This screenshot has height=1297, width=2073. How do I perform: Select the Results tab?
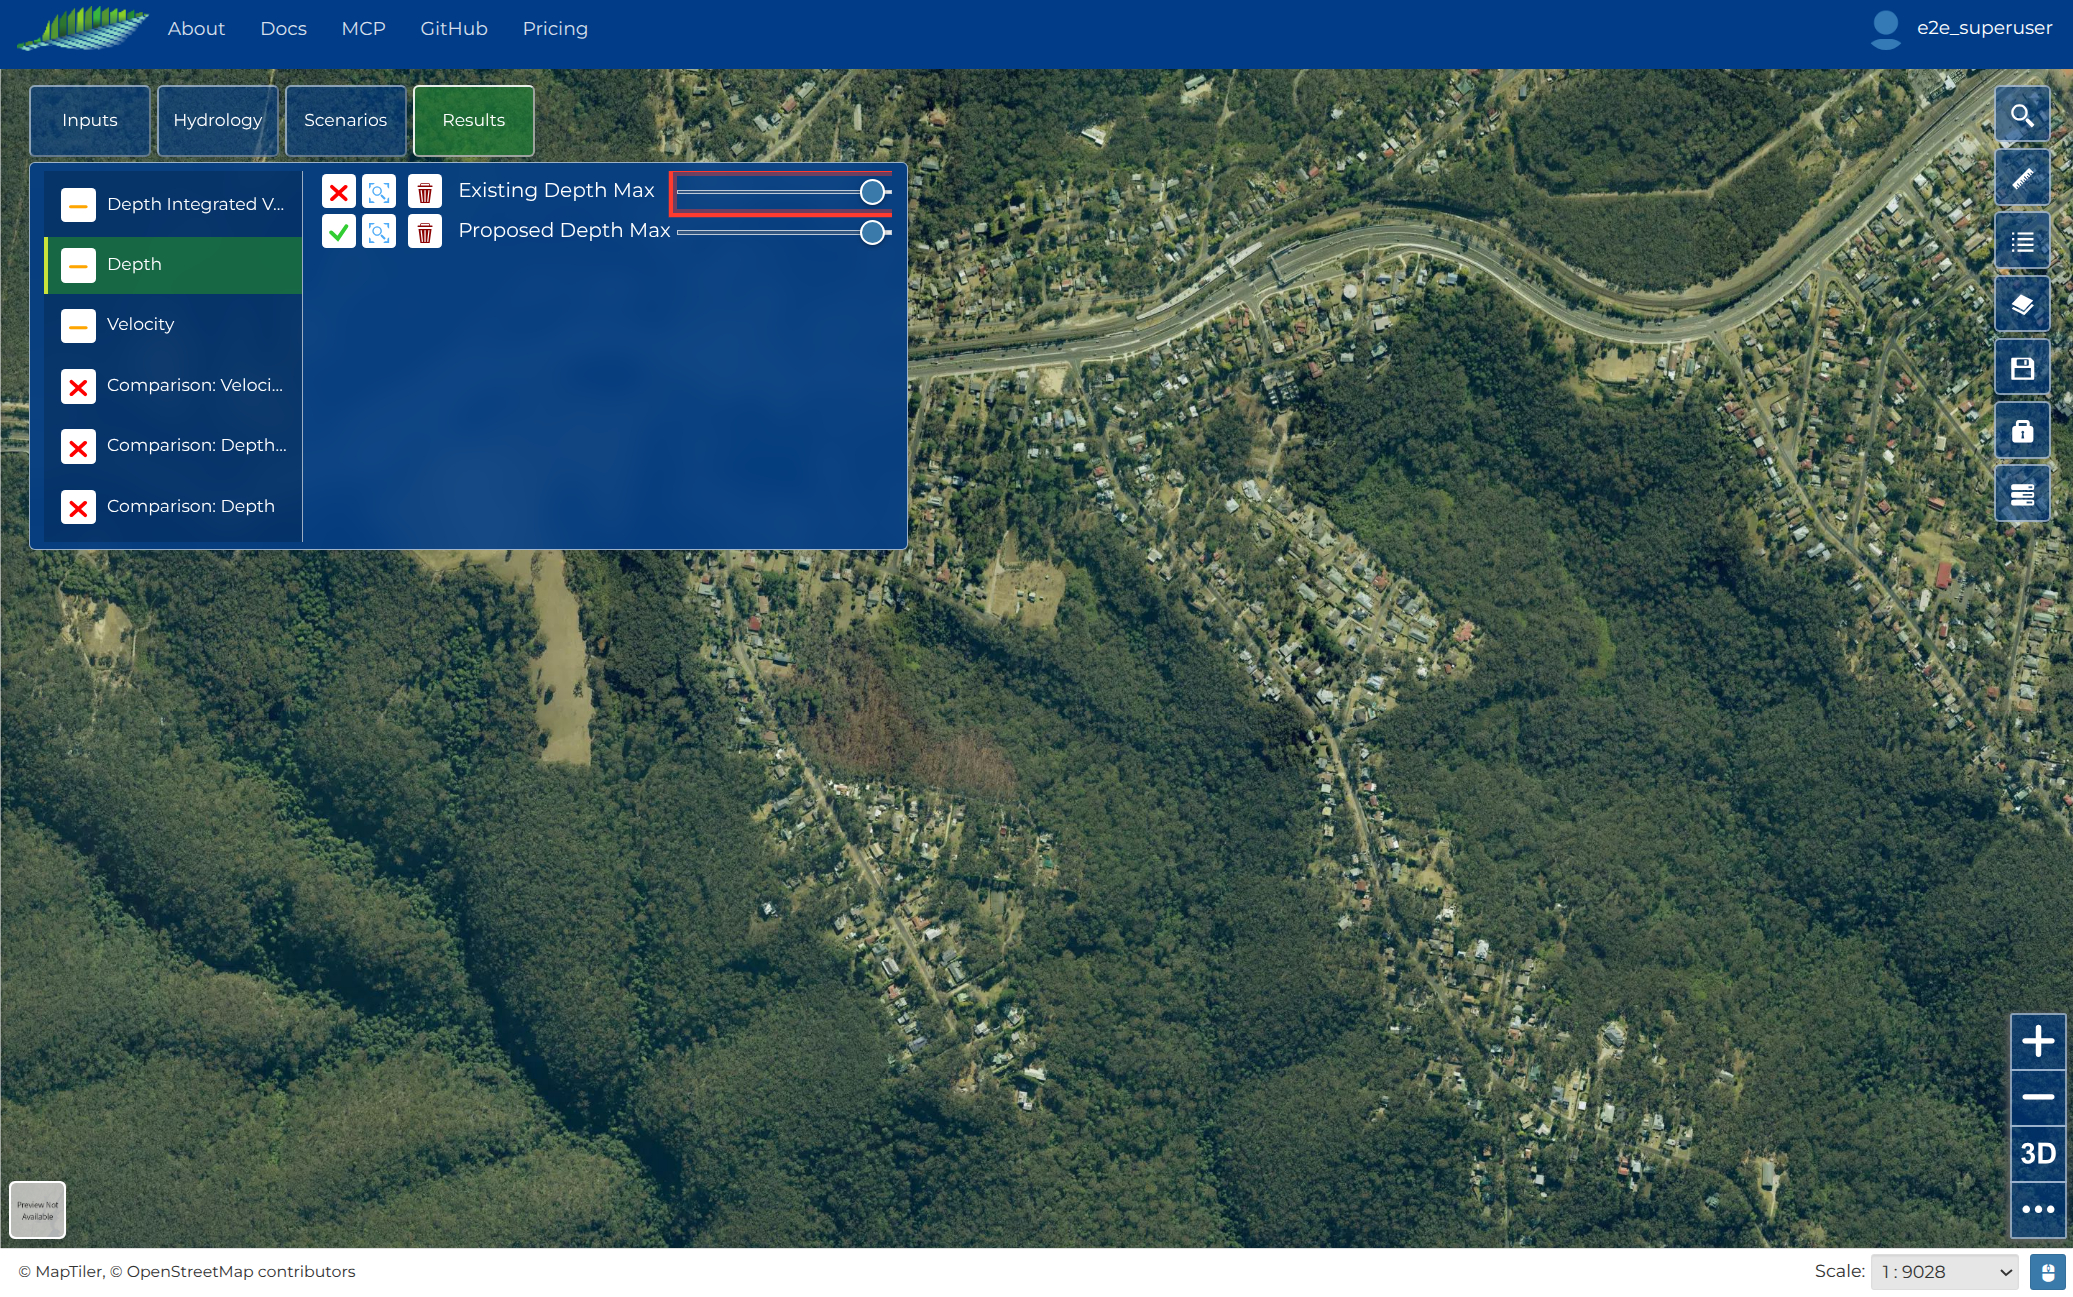(x=474, y=120)
